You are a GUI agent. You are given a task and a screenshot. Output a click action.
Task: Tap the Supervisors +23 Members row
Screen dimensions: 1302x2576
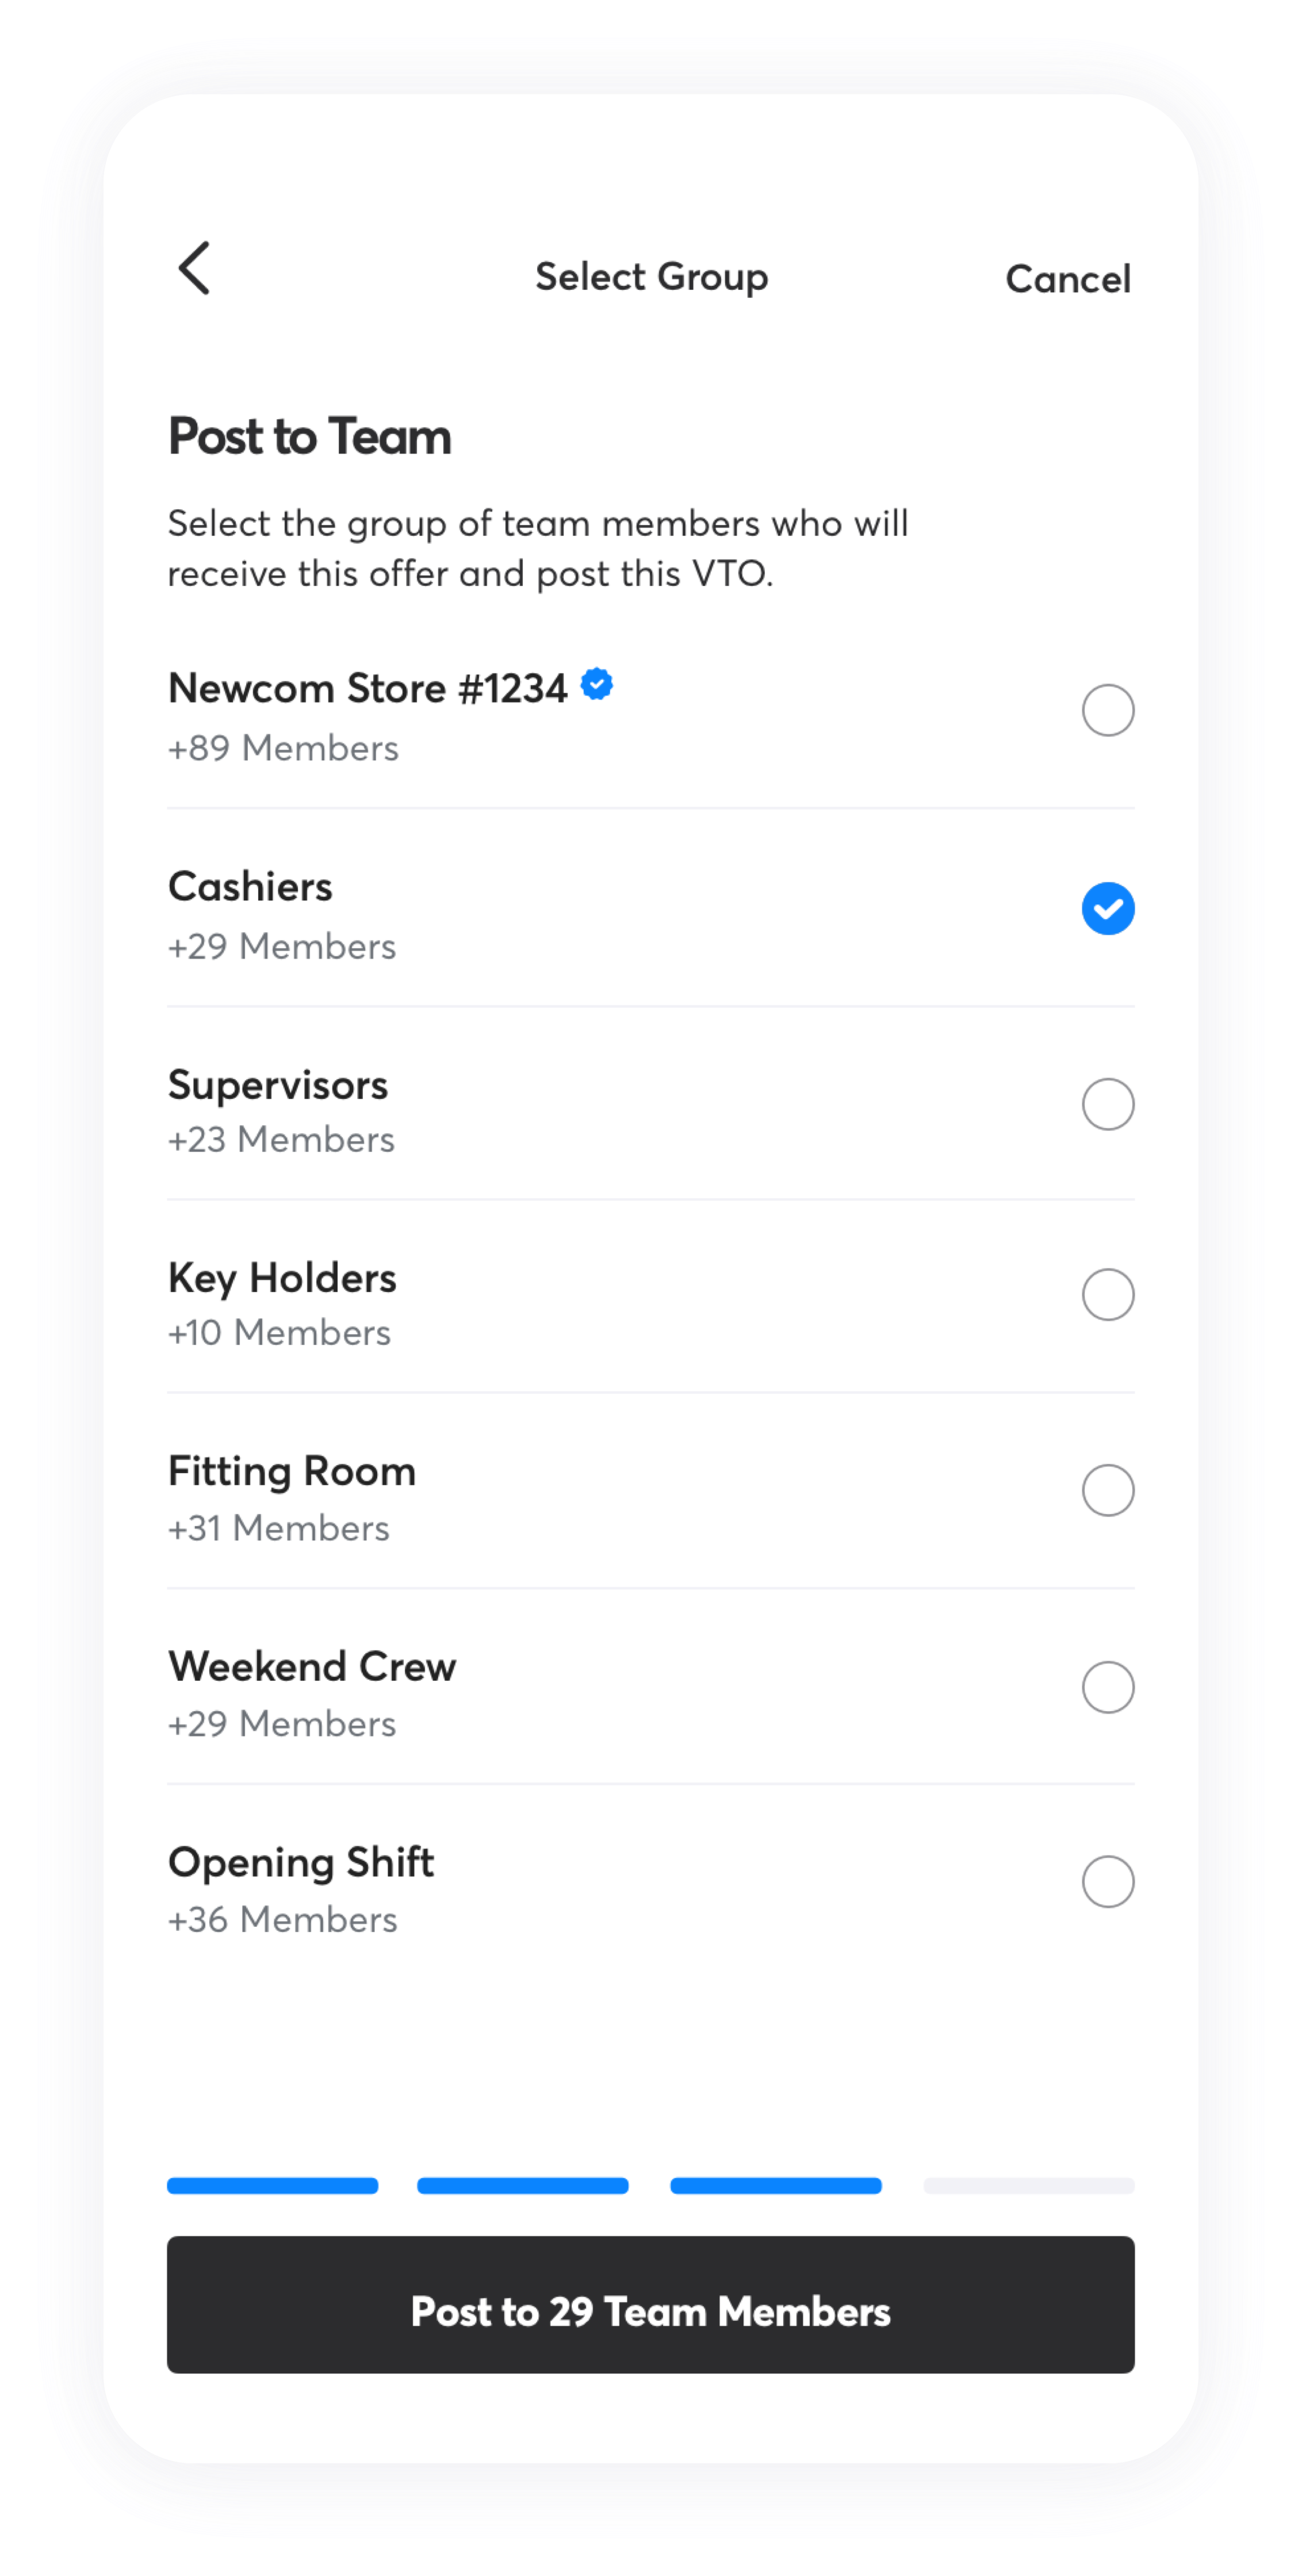click(x=651, y=1110)
